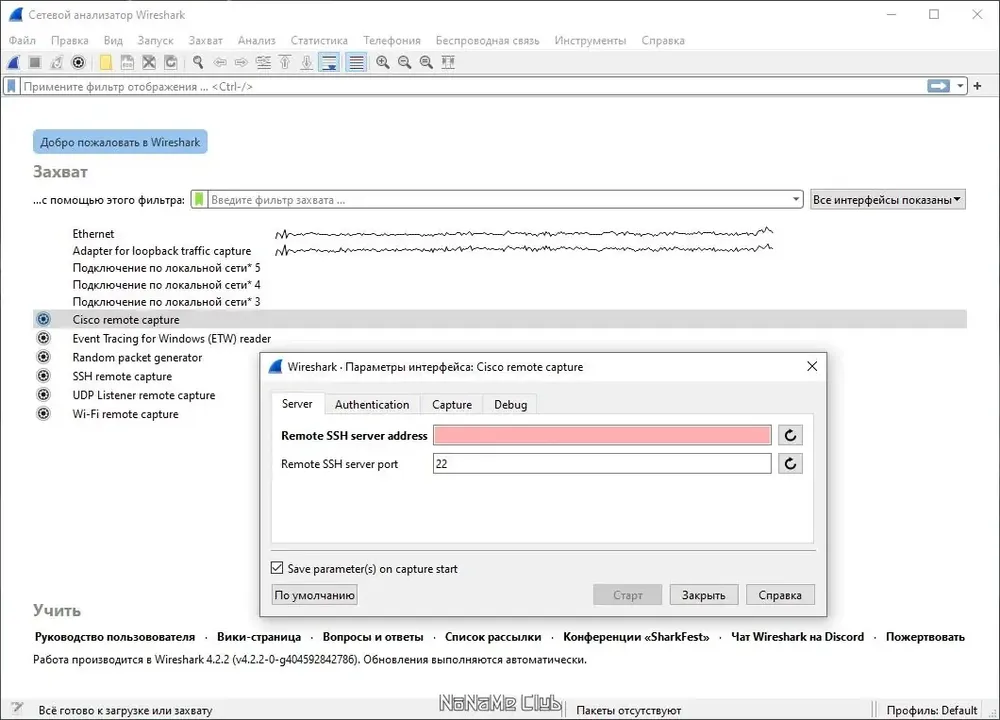This screenshot has height=720, width=1000.
Task: Open the Инструменты menu
Action: click(590, 40)
